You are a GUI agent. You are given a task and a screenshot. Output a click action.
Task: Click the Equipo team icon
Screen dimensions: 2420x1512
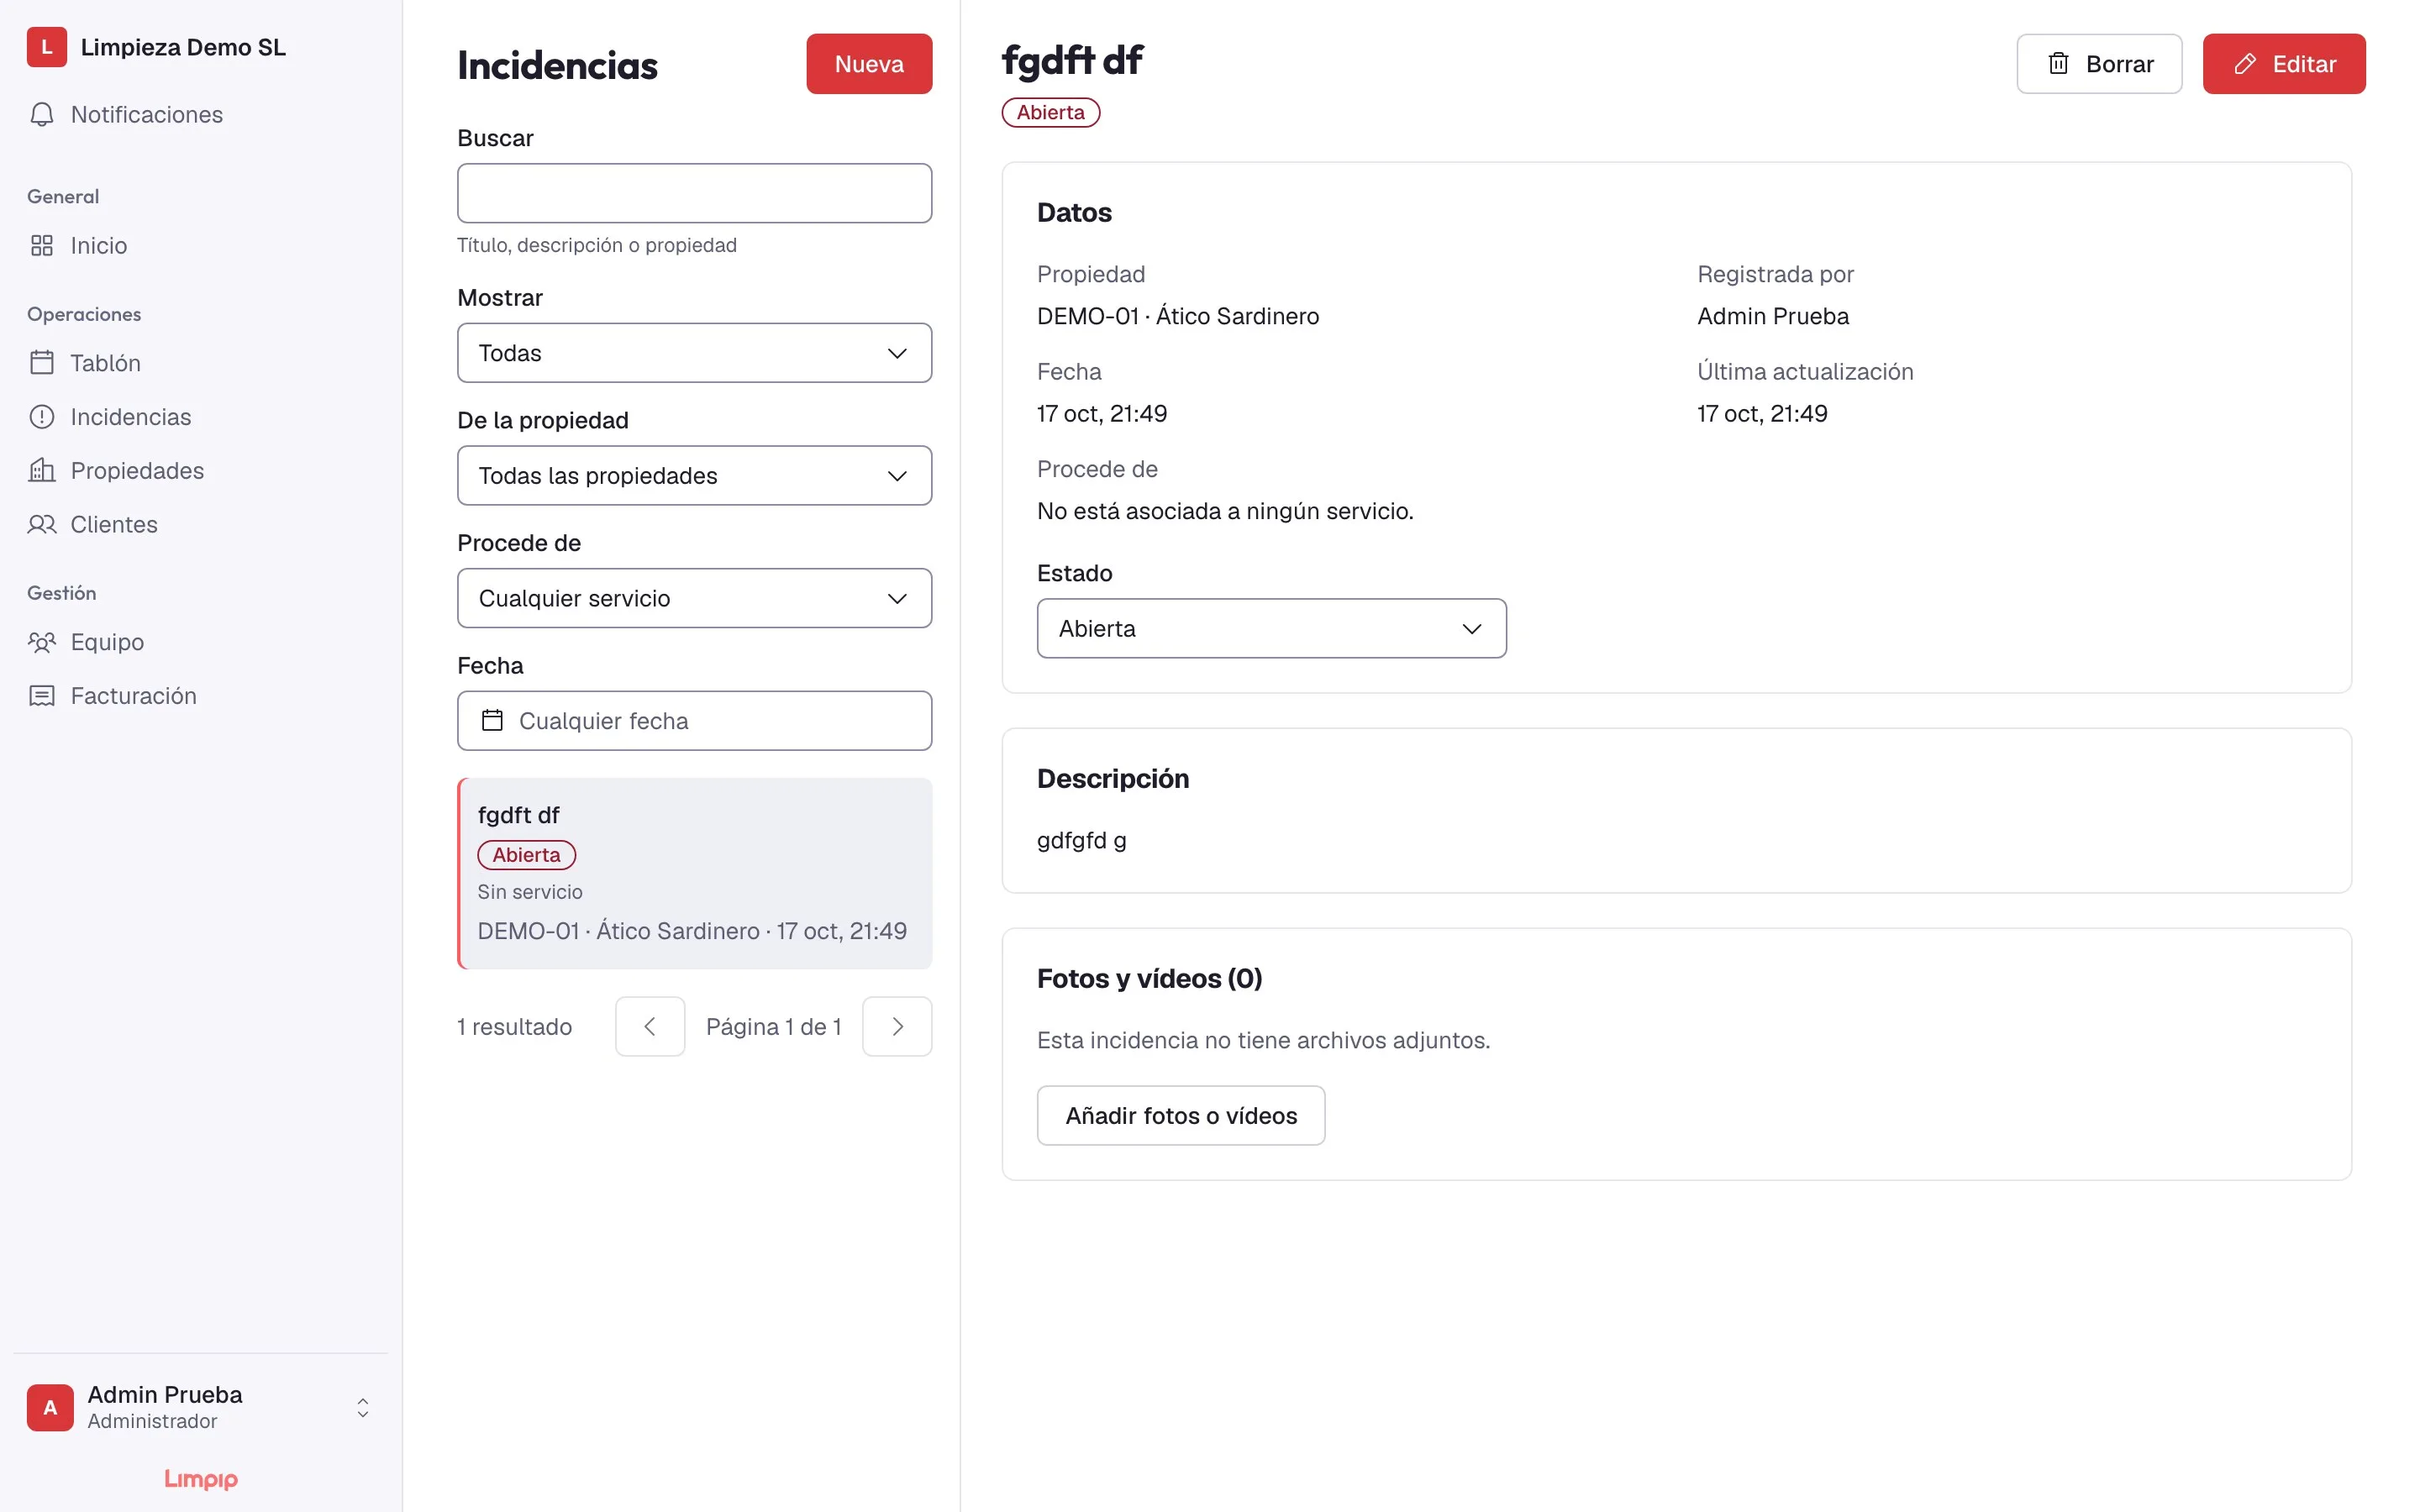[x=42, y=642]
